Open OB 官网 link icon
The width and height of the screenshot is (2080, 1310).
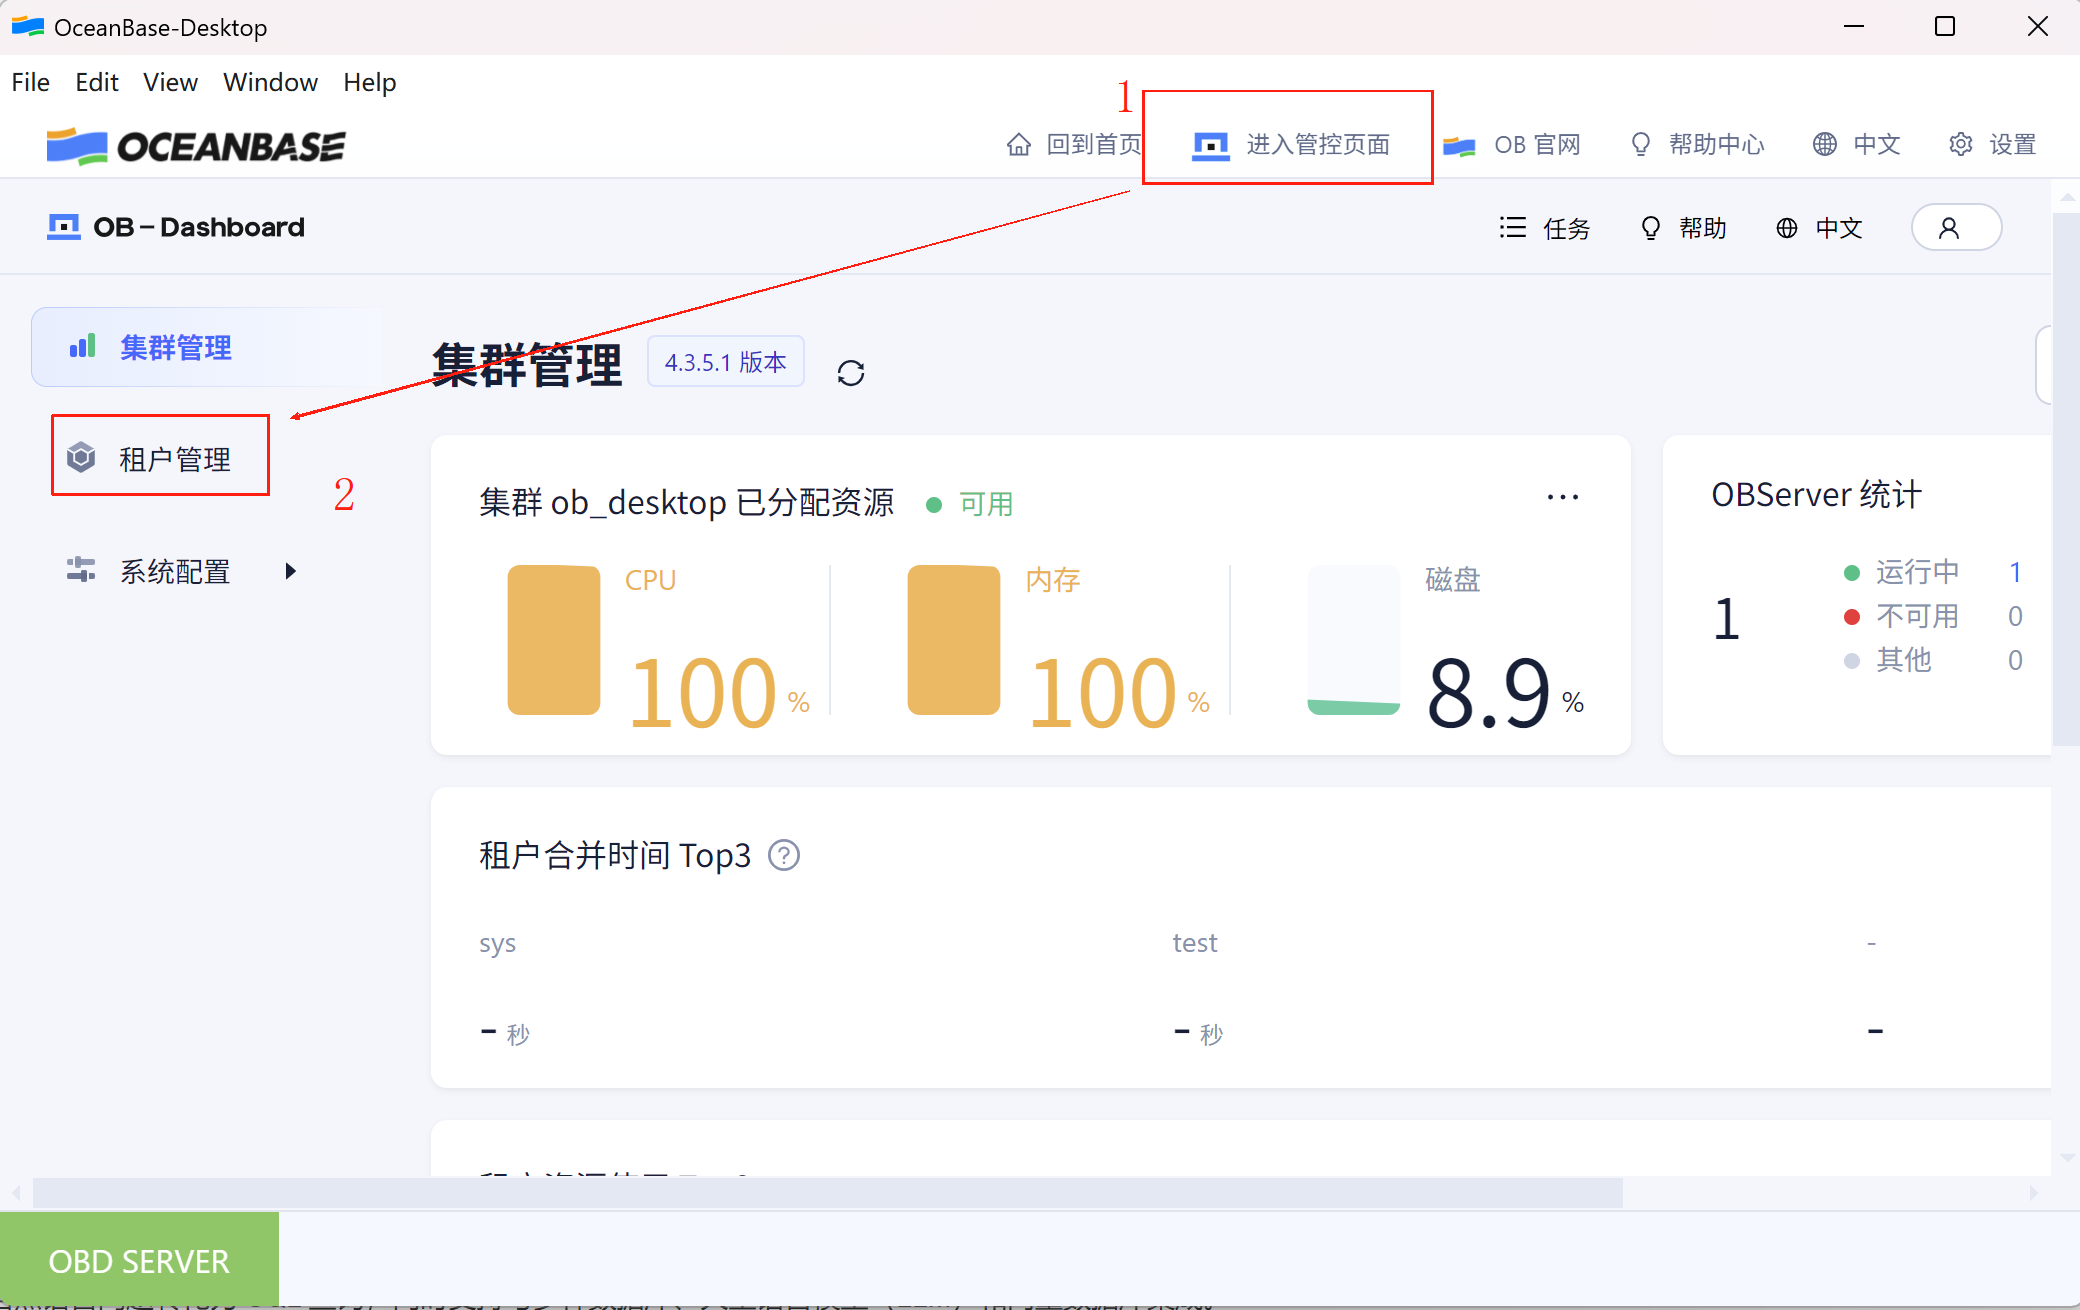1461,145
